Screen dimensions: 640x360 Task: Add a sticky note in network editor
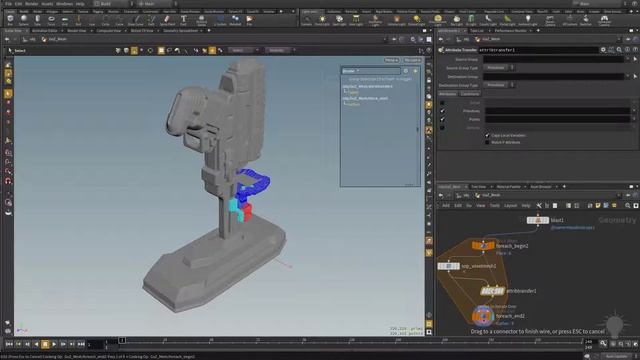pos(598,206)
